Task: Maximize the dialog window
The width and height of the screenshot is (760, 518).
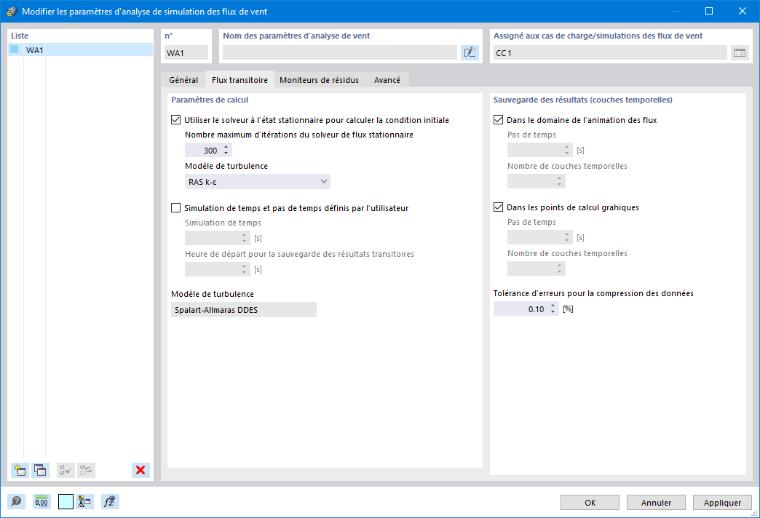Action: click(x=709, y=11)
